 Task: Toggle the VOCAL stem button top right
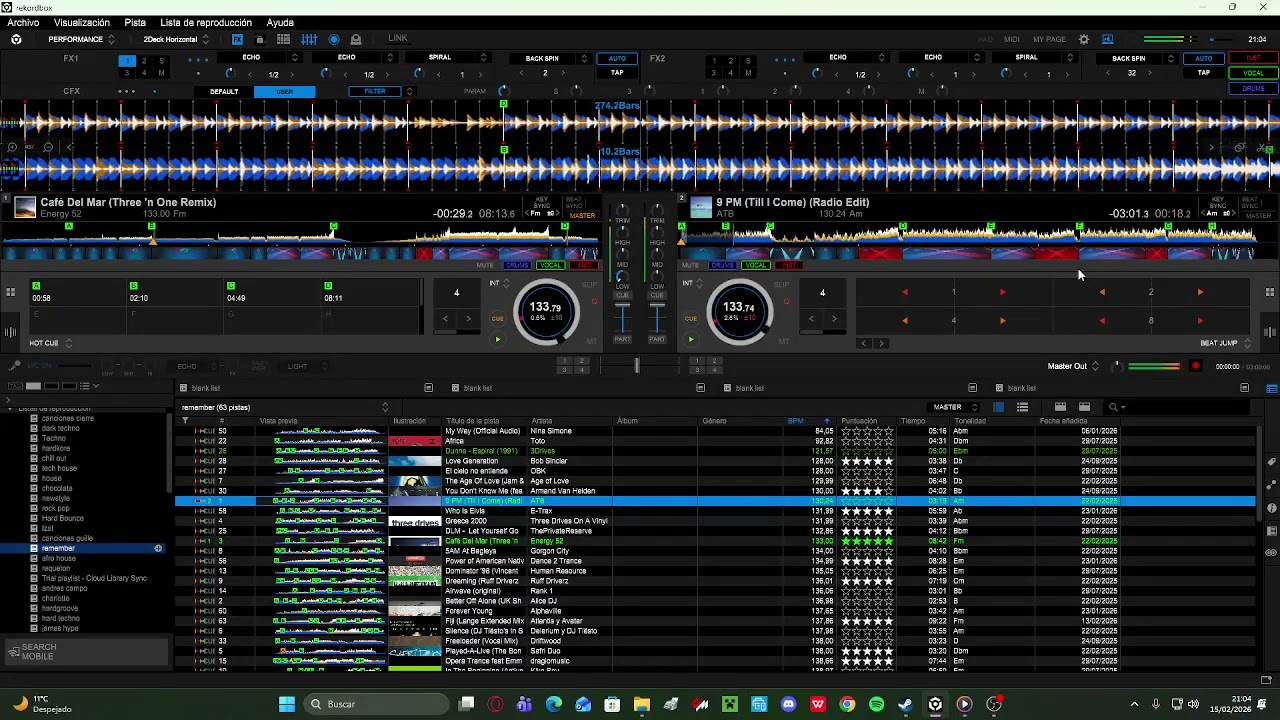1253,73
